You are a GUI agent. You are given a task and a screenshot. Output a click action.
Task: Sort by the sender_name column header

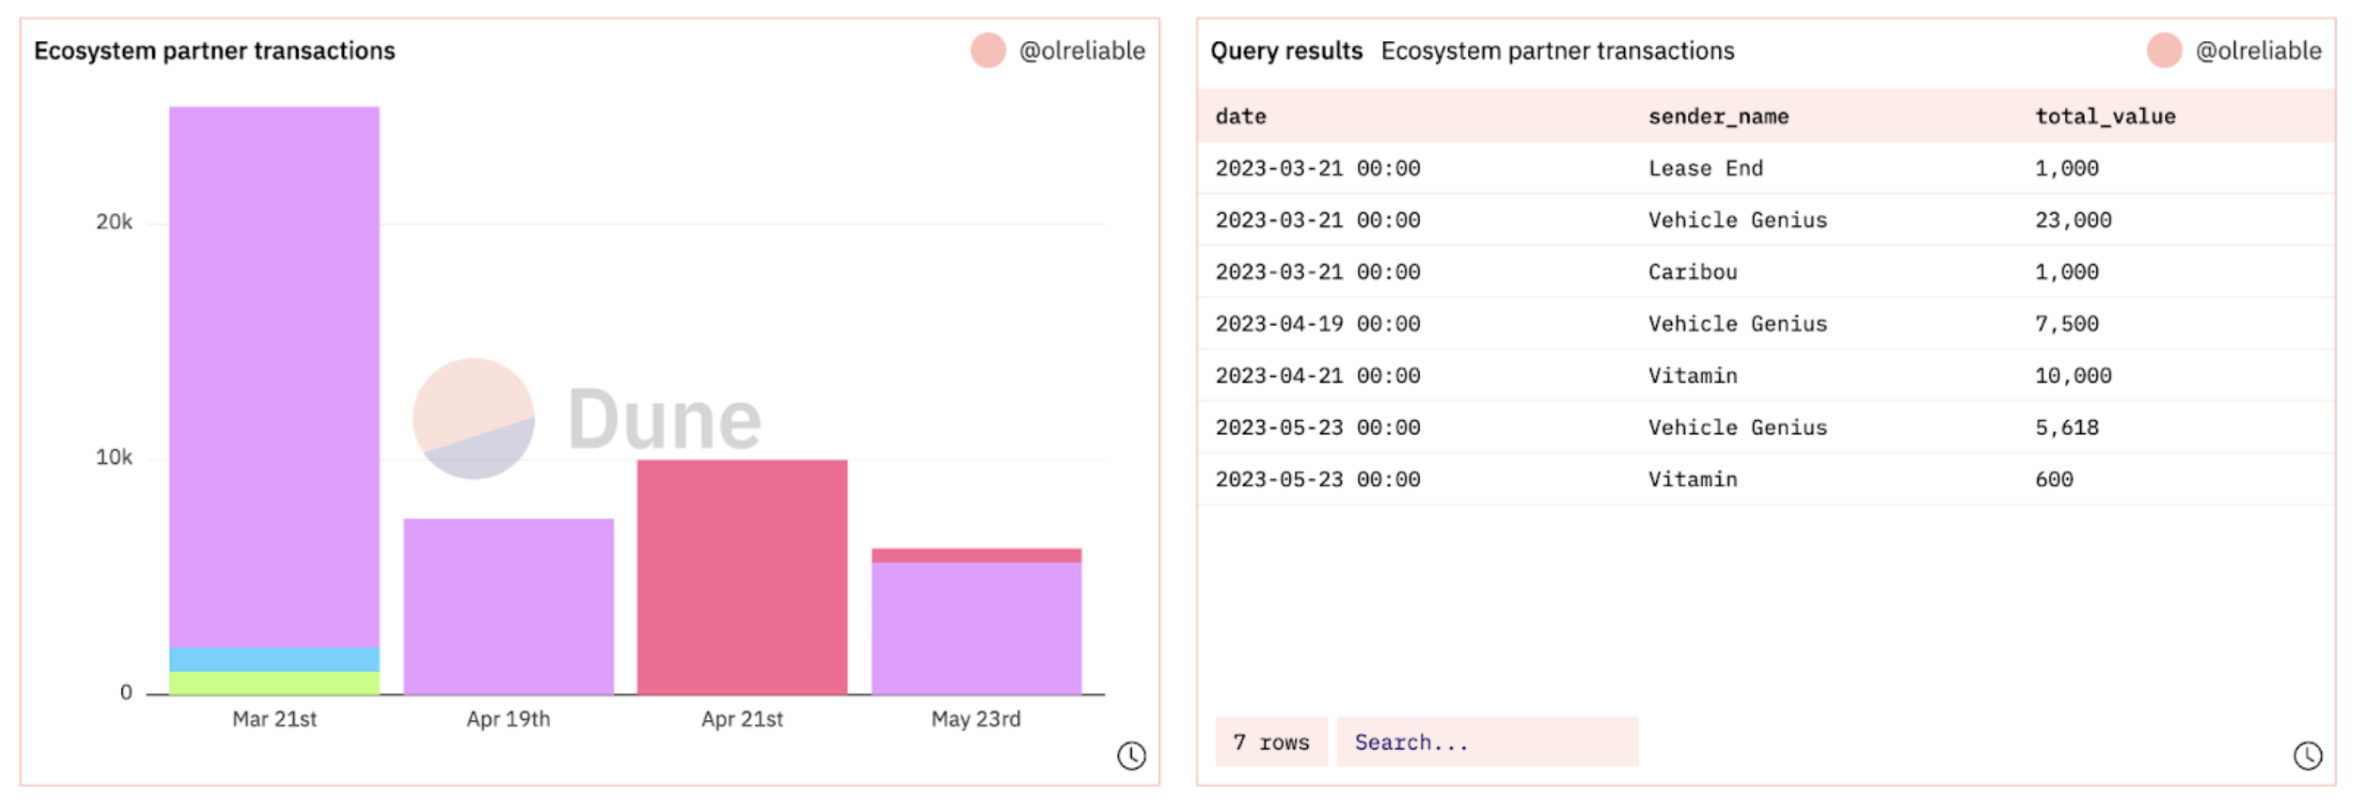[x=1718, y=117]
